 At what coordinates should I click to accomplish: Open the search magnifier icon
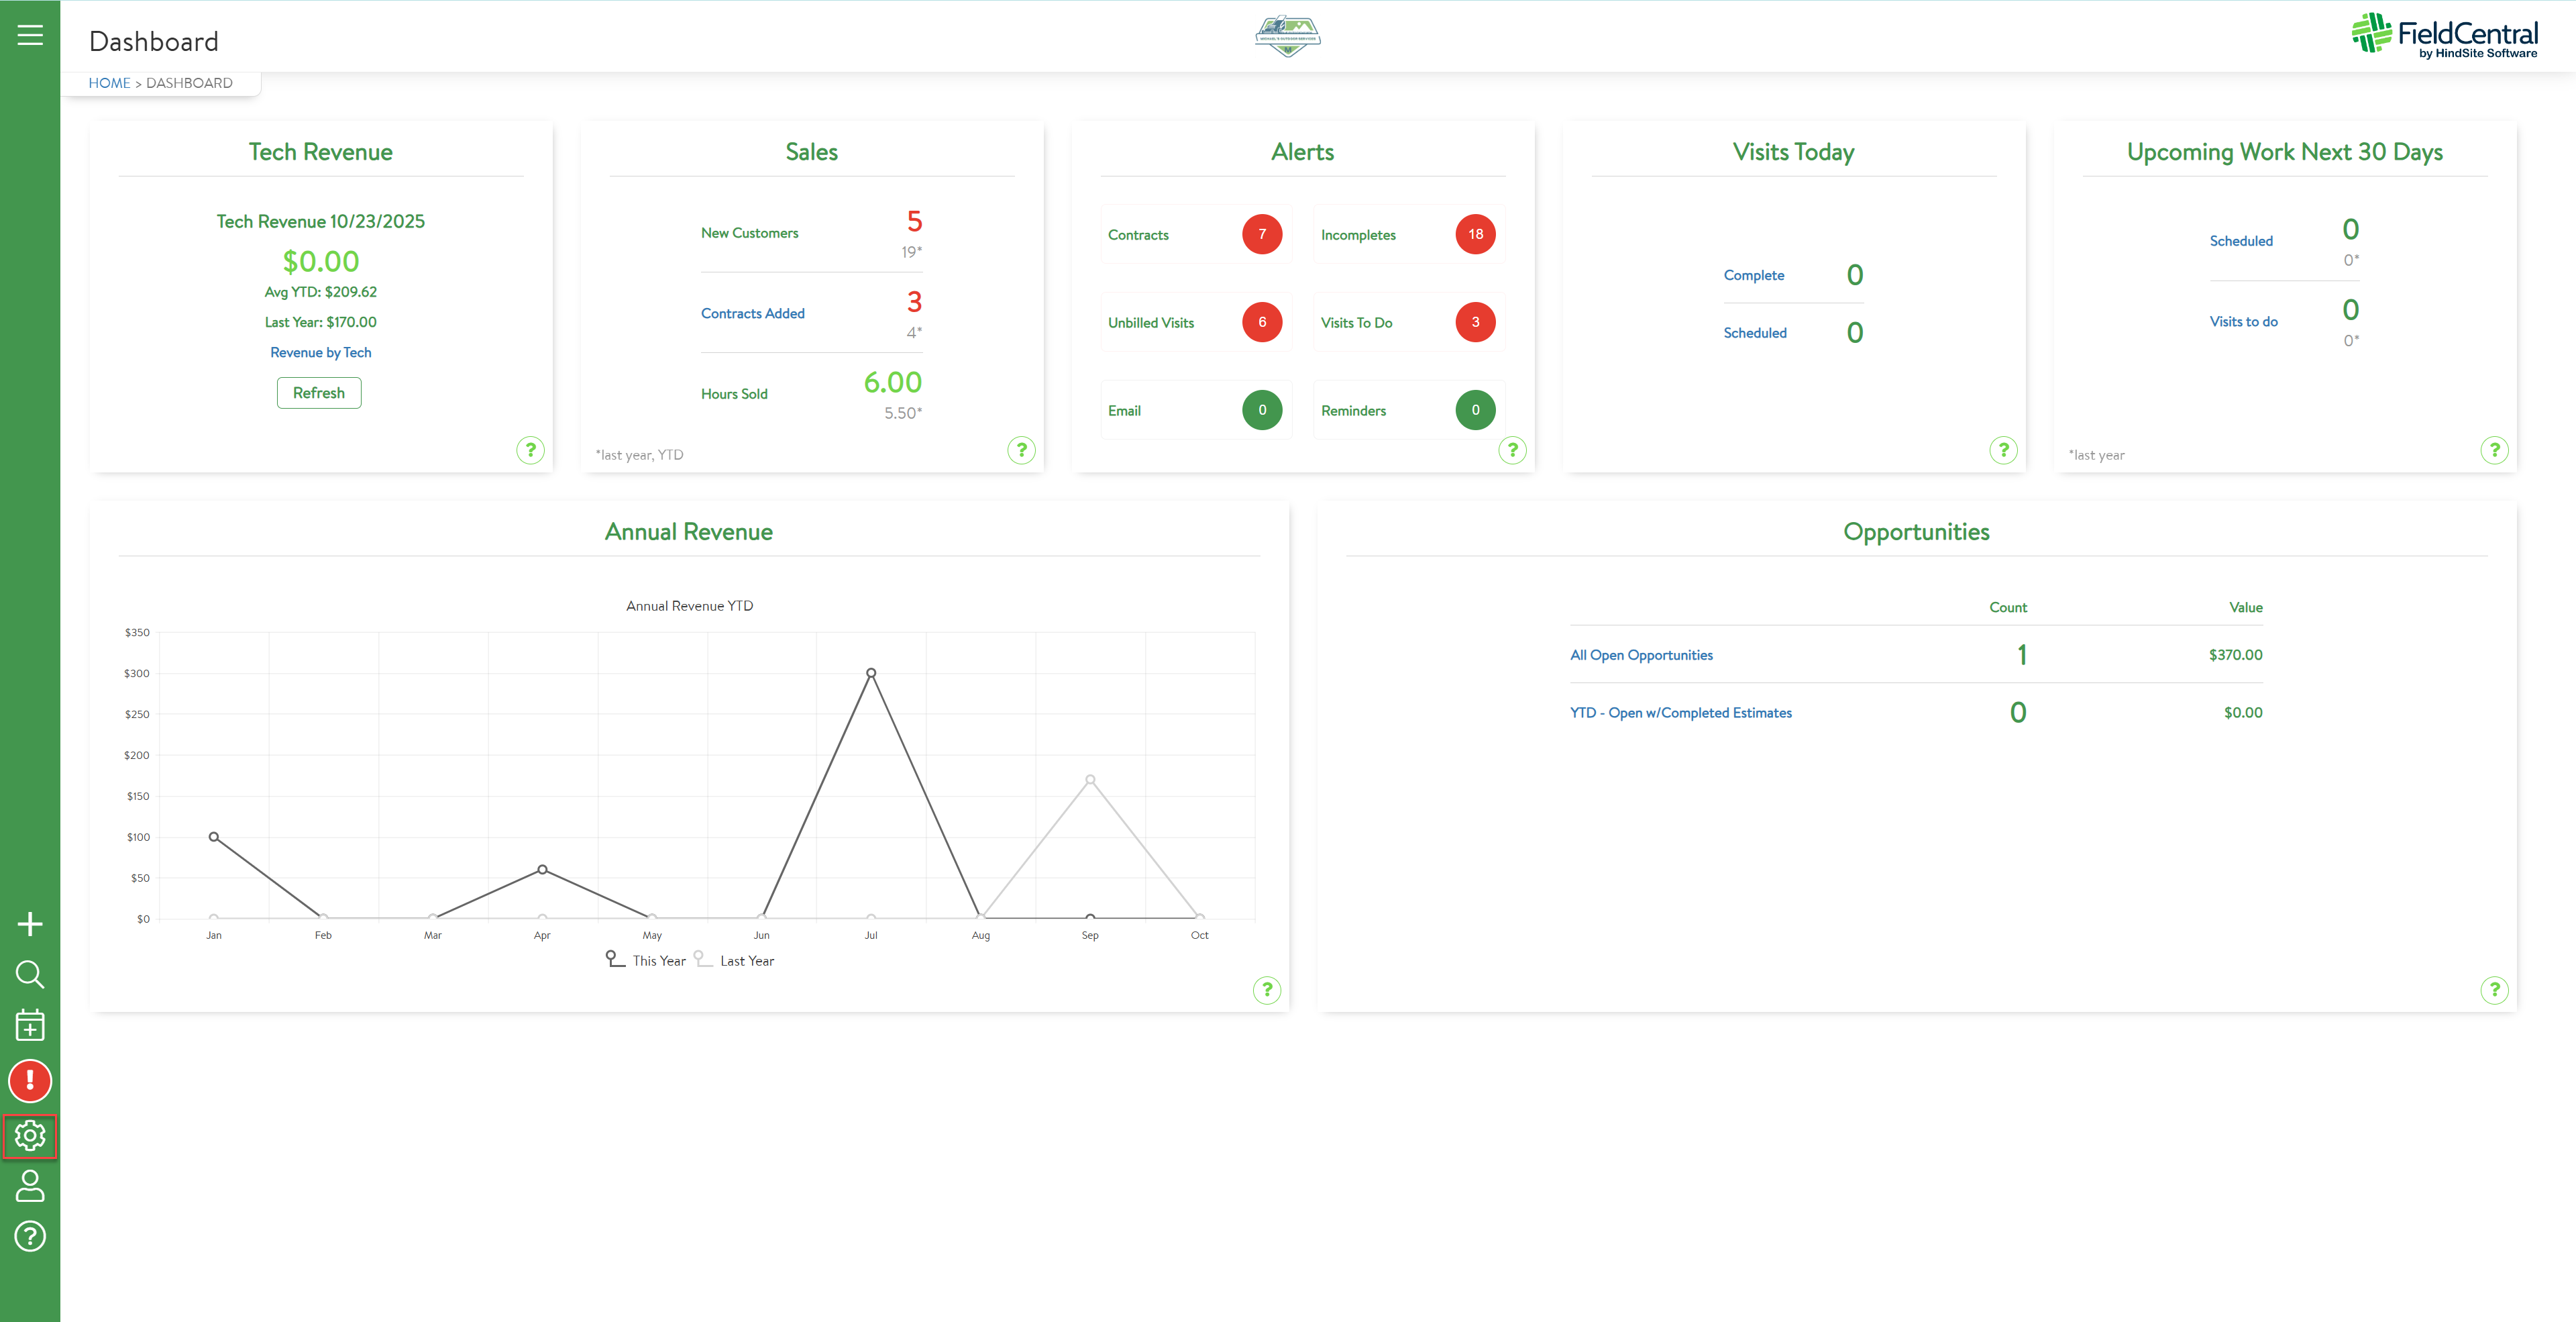click(30, 974)
